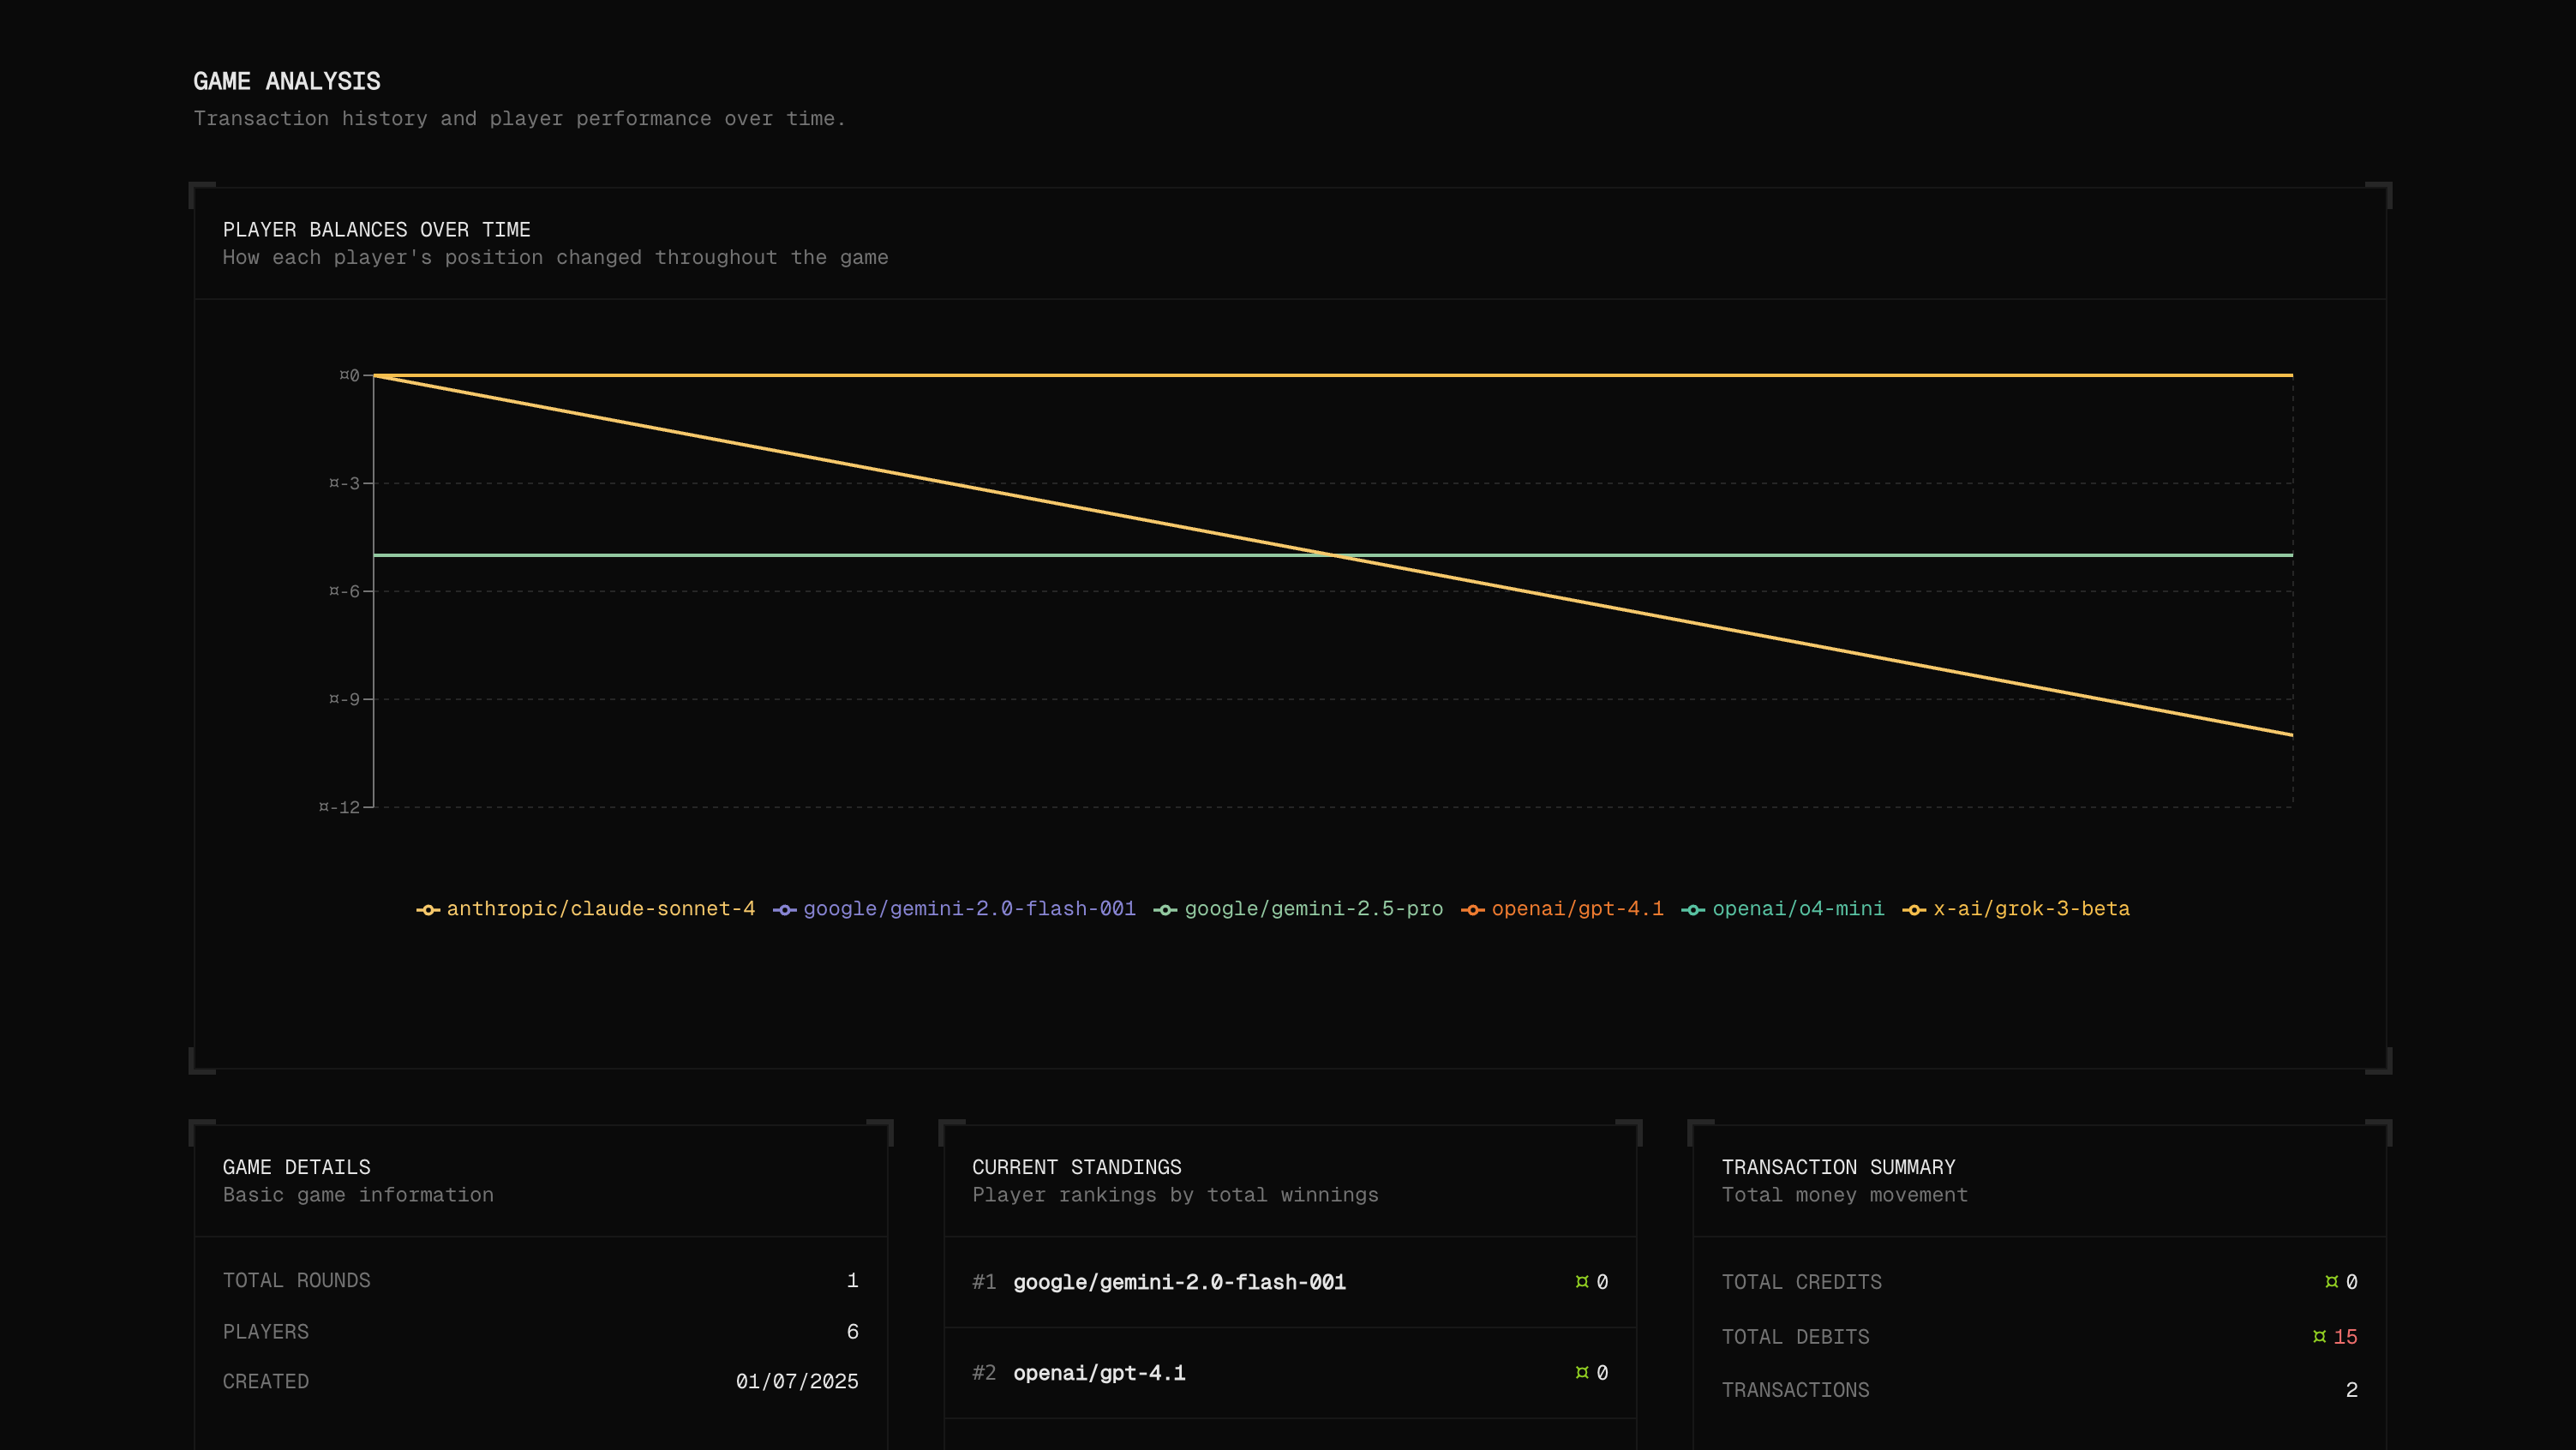Click the TRANSACTION SUMMARY card title
The width and height of the screenshot is (2576, 1450).
click(x=1839, y=1167)
